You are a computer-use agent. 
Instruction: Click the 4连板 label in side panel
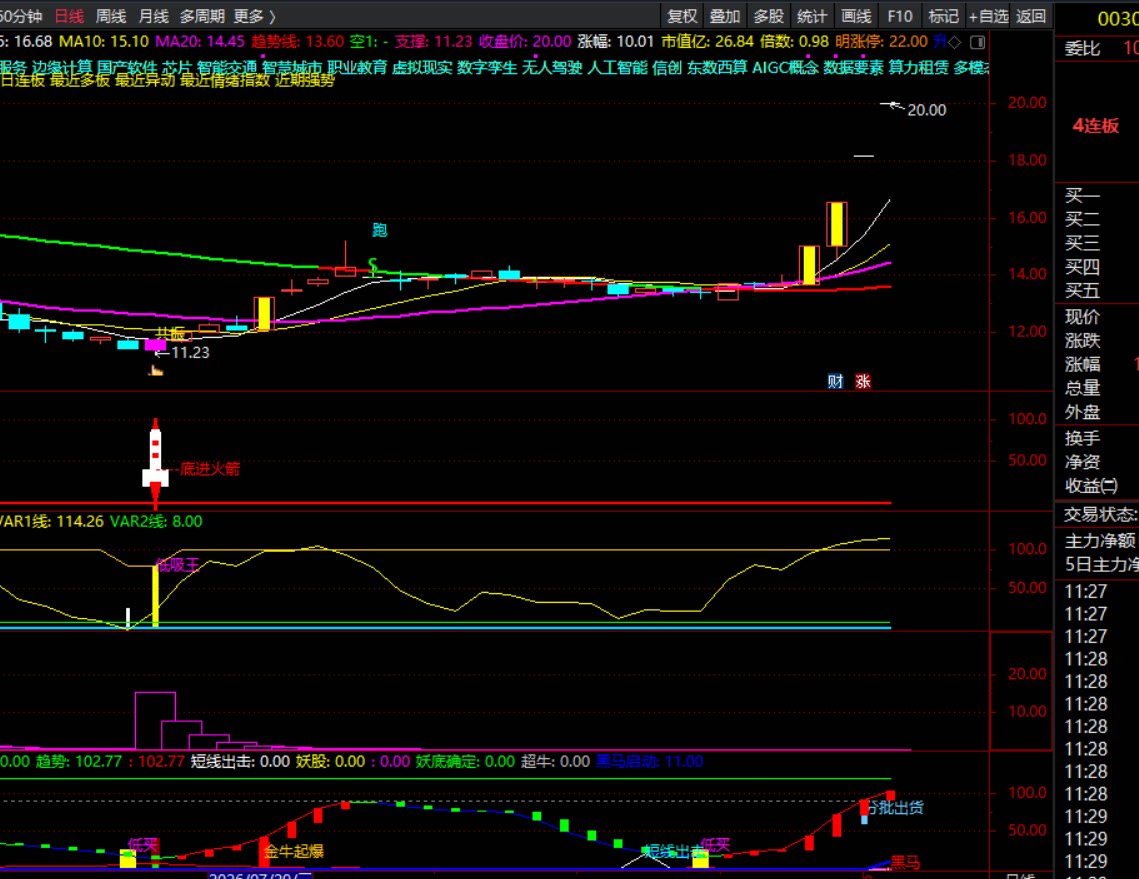pyautogui.click(x=1095, y=126)
